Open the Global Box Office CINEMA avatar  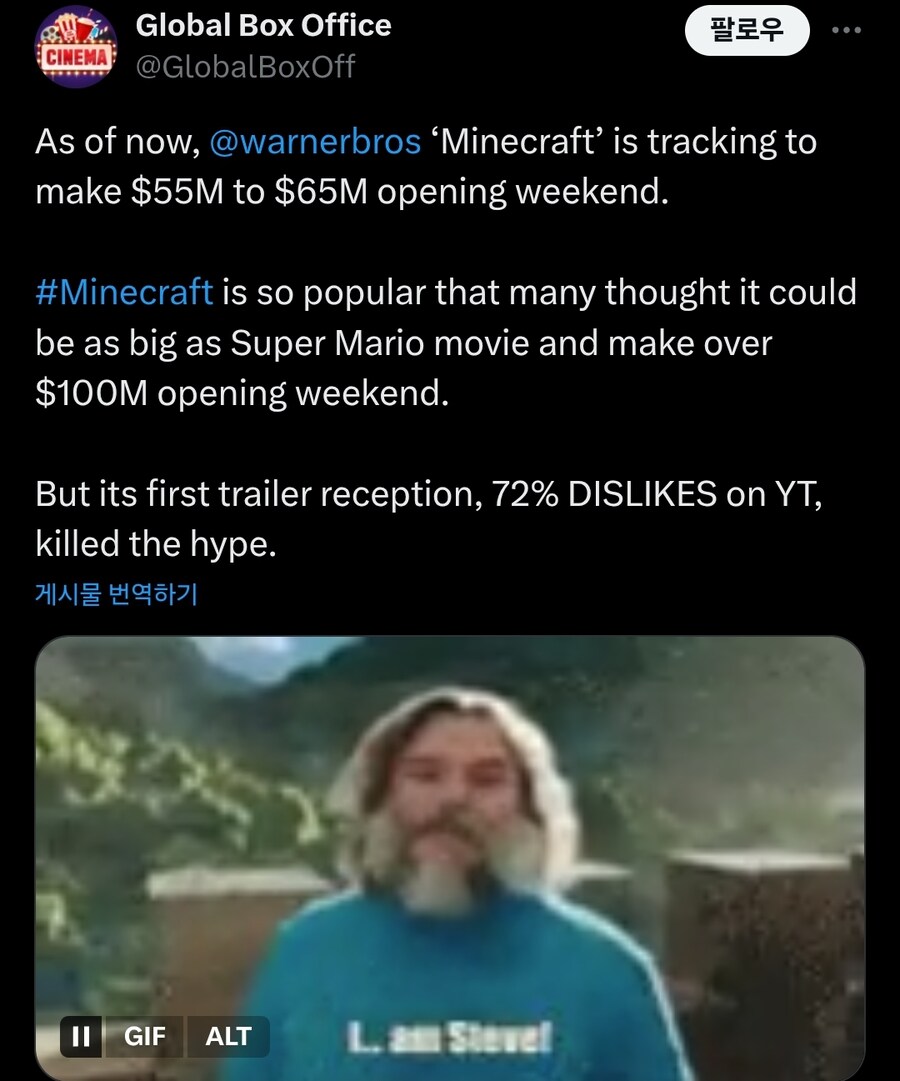coord(76,50)
